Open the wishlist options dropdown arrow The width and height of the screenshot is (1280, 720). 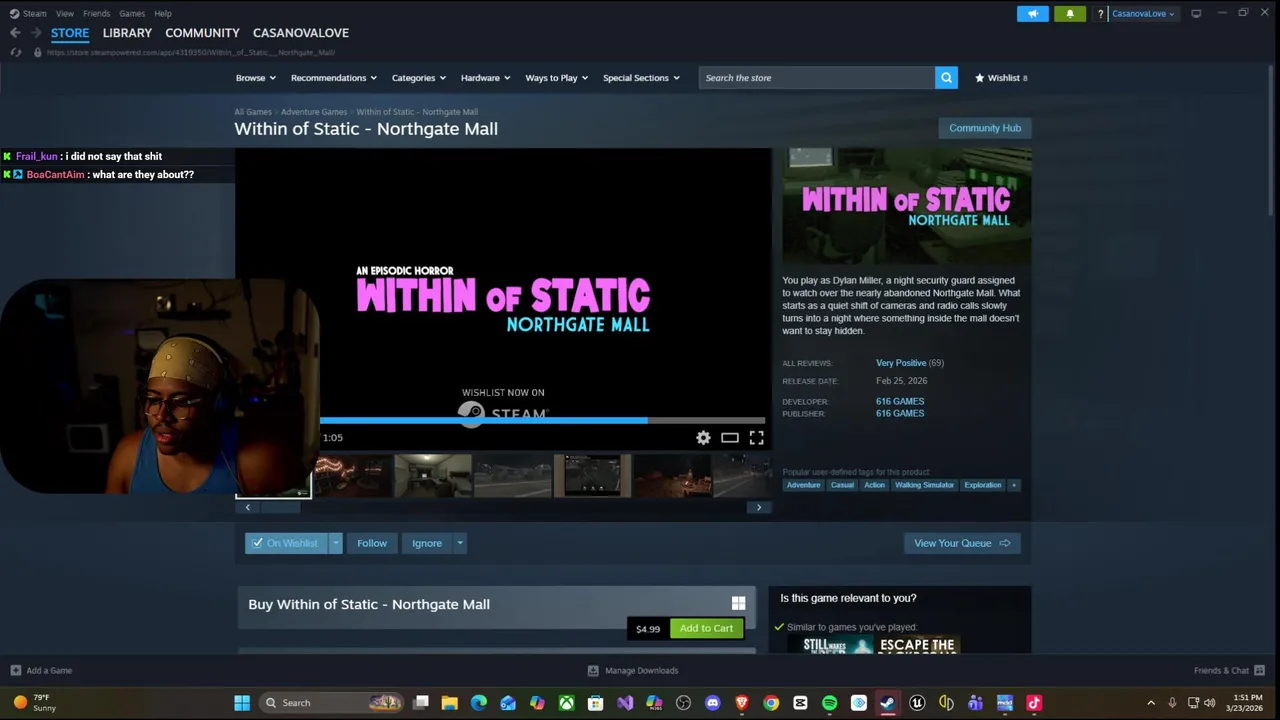click(x=335, y=543)
